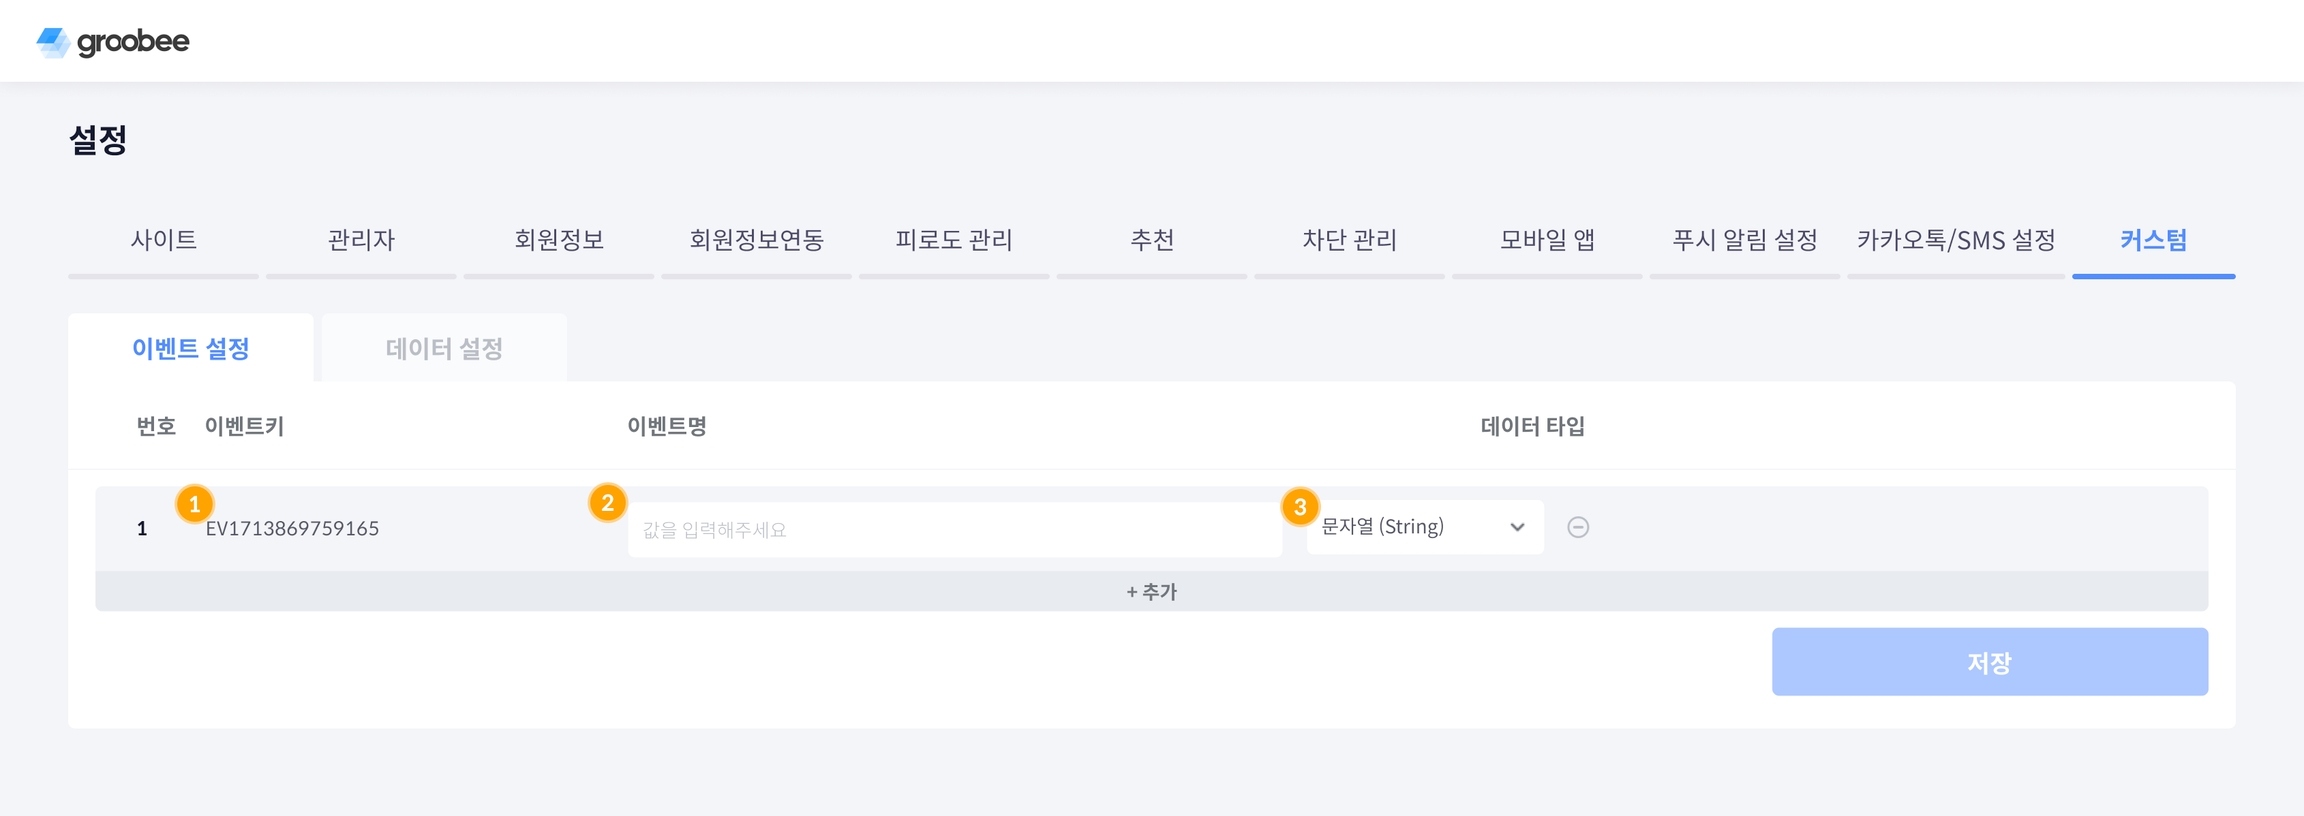Click the orange number 3 badge

click(x=1300, y=507)
